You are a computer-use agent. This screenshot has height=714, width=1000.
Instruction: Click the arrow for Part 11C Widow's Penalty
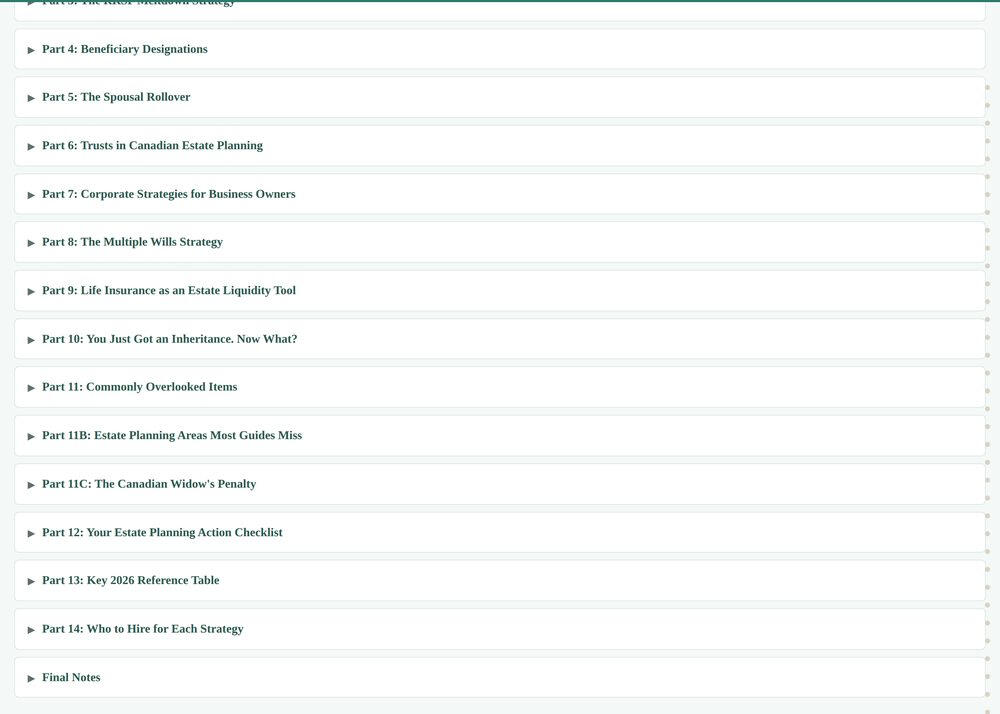[31, 484]
